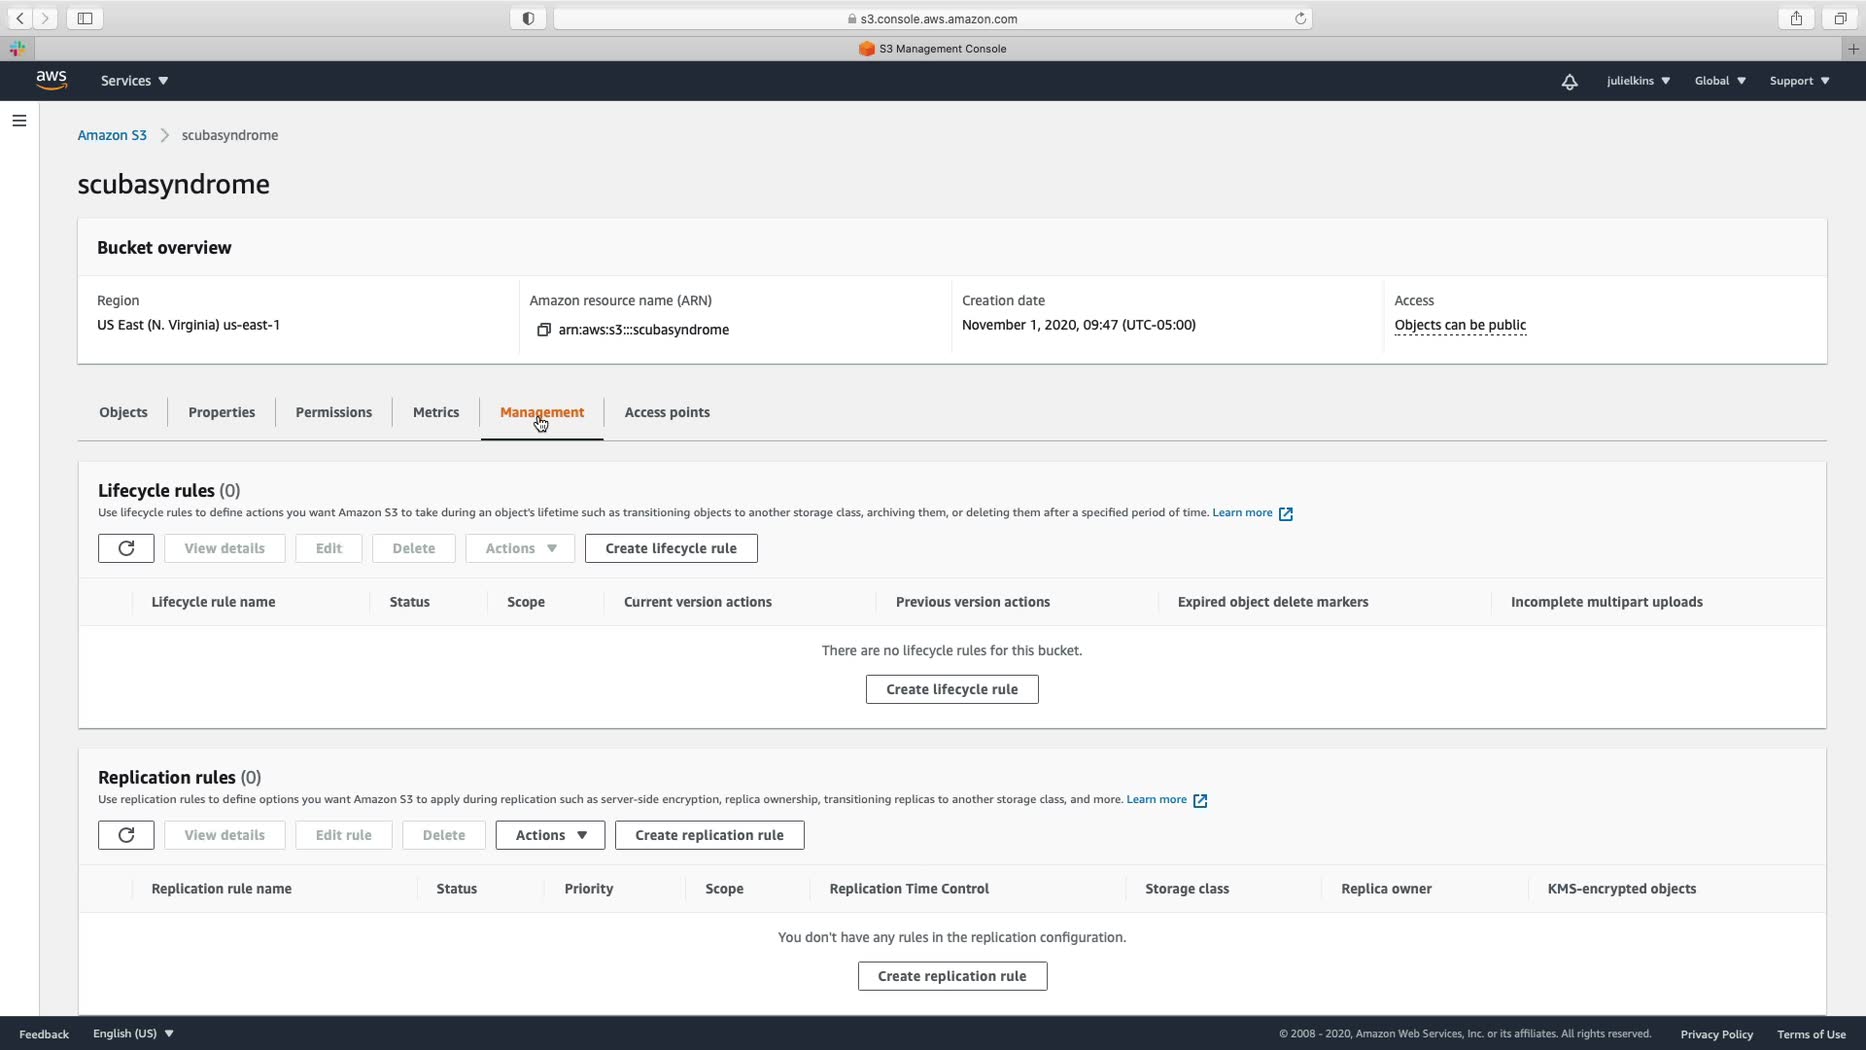Open the Lifecycle rules Actions dropdown
1866x1050 pixels.
tap(520, 548)
